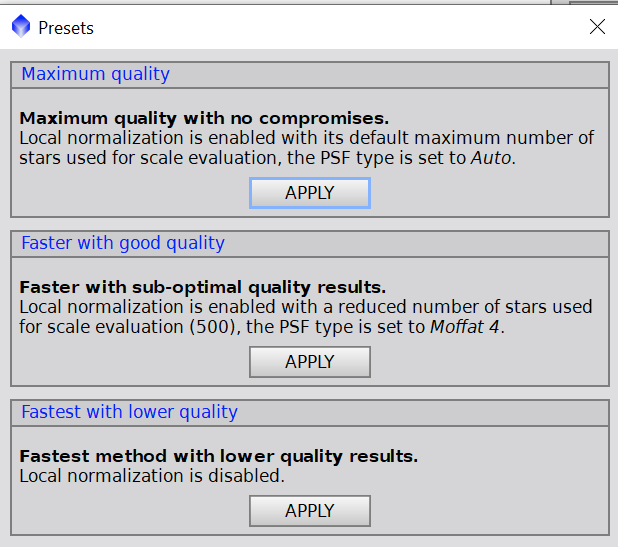Click the "Presets" window title text

[66, 28]
